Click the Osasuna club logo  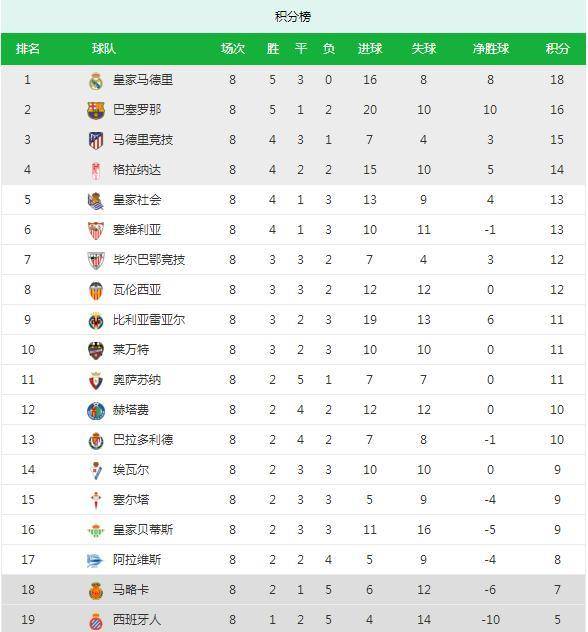96,381
